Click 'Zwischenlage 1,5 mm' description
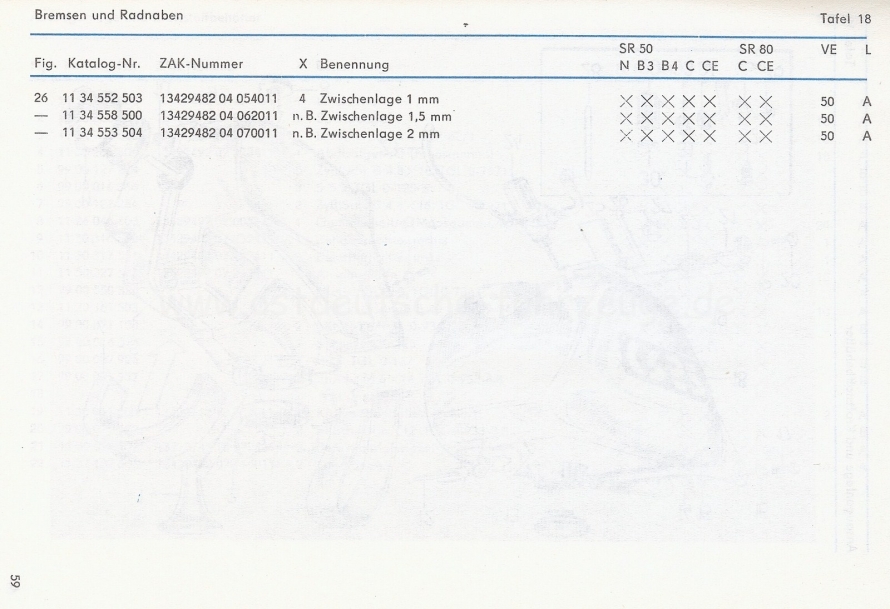 pos(386,117)
